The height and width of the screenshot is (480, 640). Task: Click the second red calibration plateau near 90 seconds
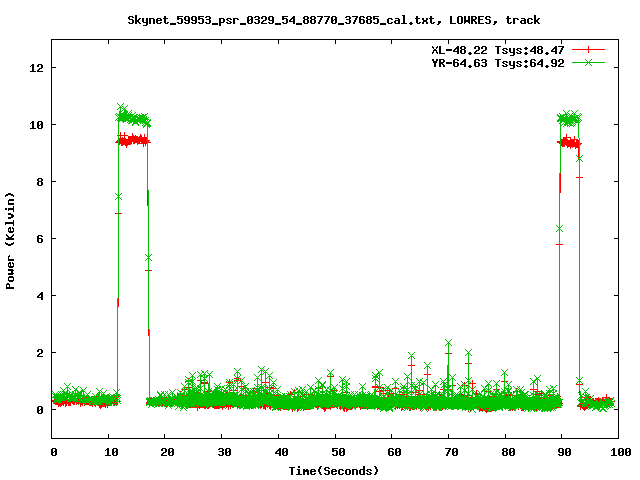[x=569, y=142]
